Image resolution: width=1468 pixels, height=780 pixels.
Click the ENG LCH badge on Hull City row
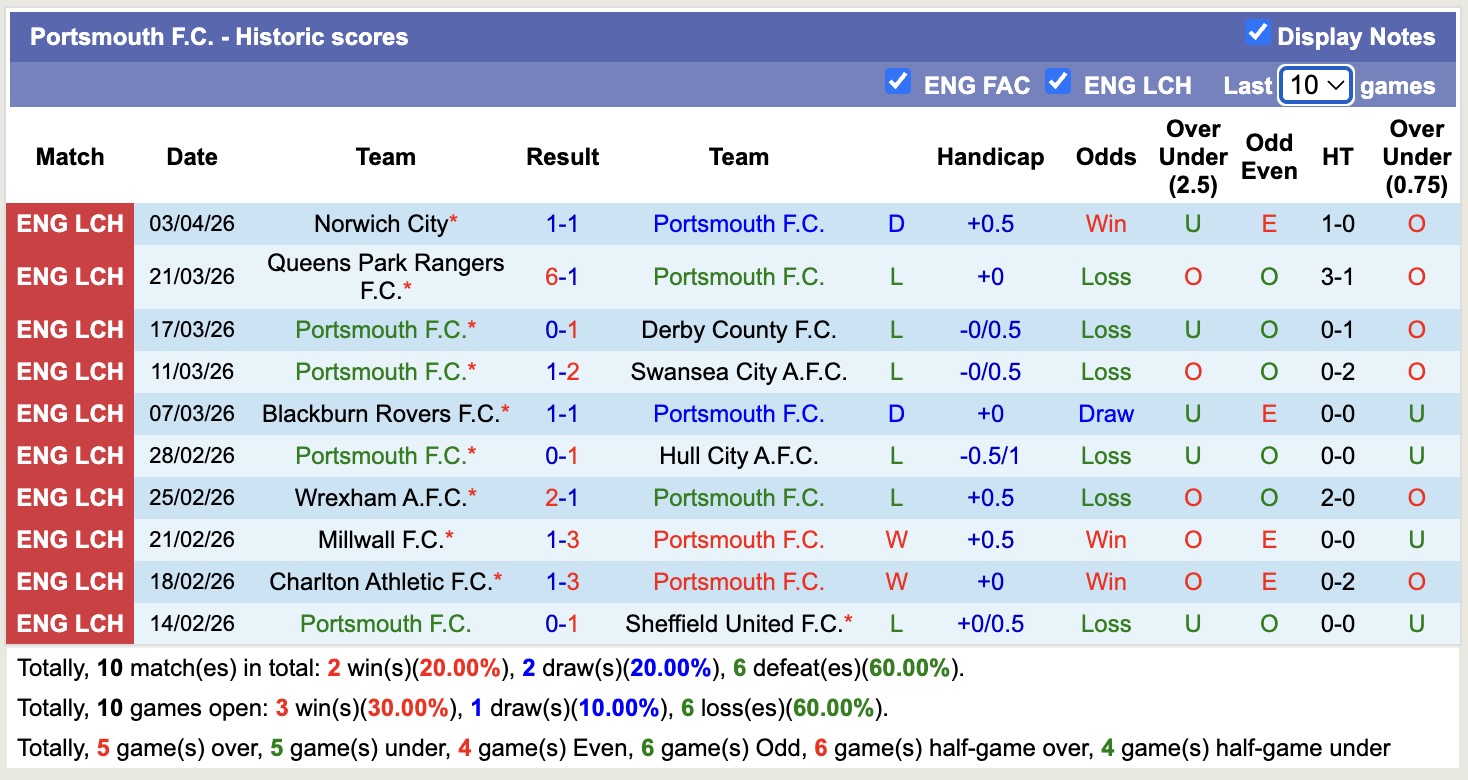click(69, 455)
